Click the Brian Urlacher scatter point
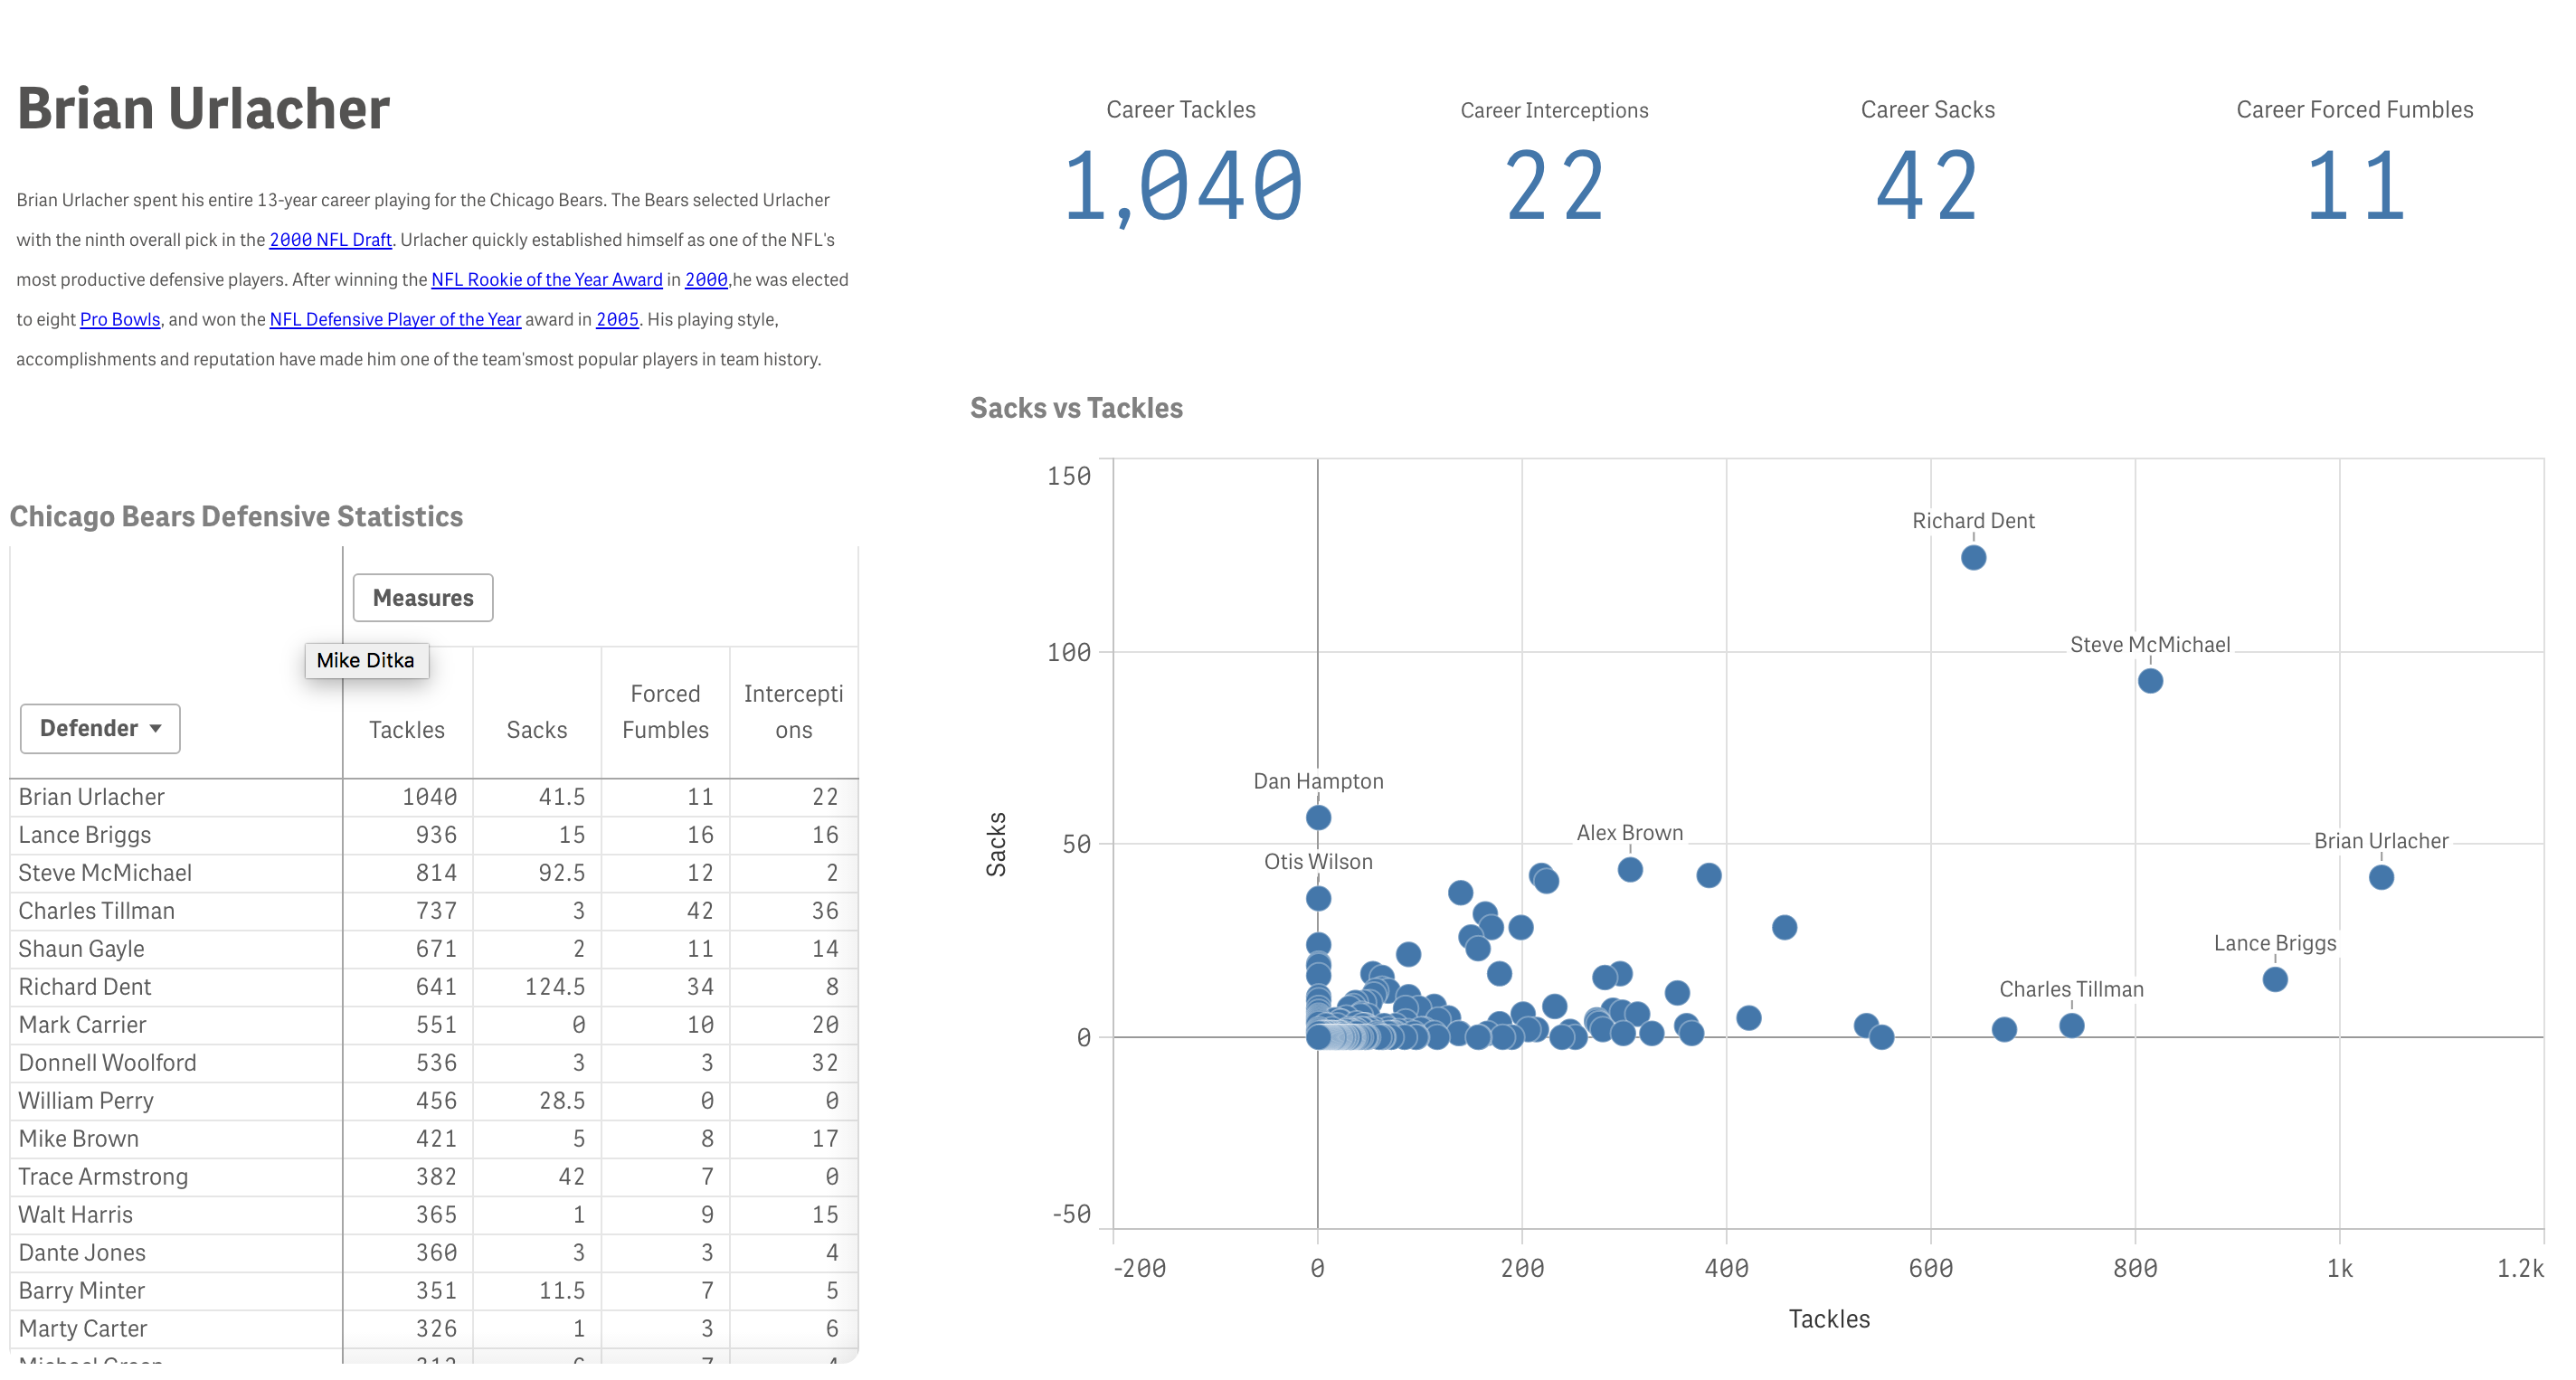The height and width of the screenshot is (1380, 2576). click(2380, 877)
